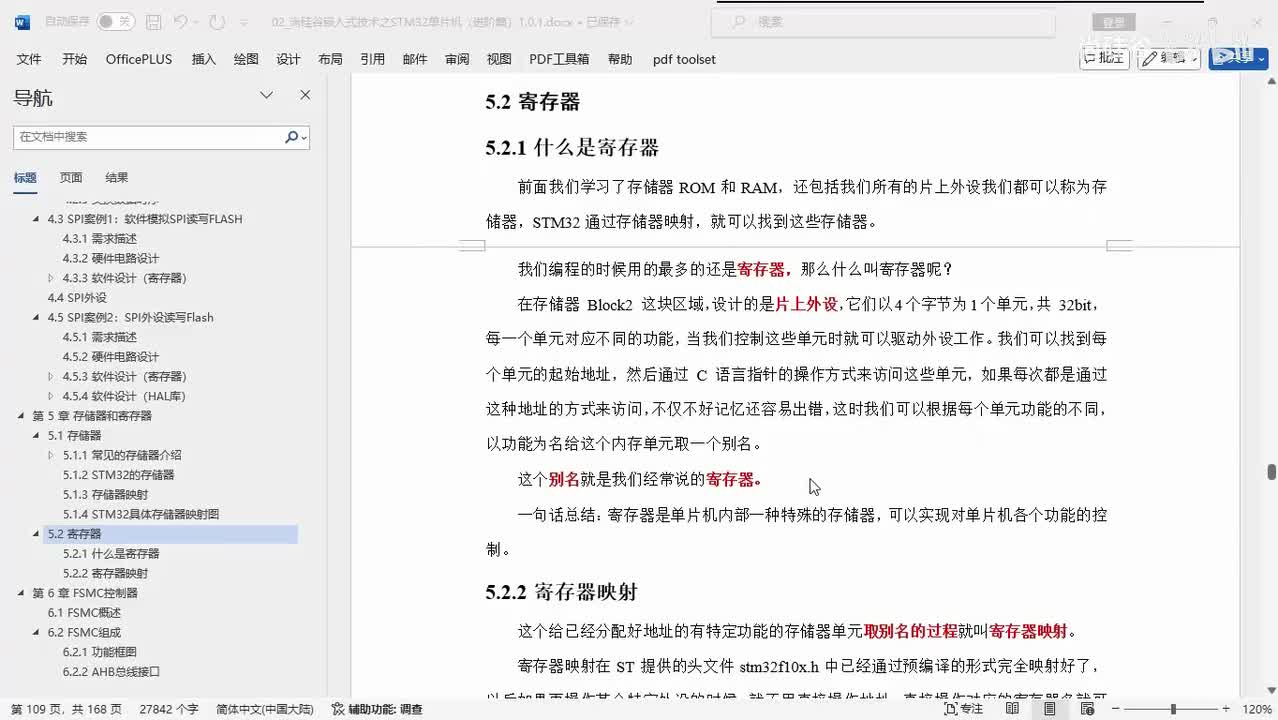Viewport: 1278px width, 720px height.
Task: Click the Save icon in title bar
Action: (153, 21)
